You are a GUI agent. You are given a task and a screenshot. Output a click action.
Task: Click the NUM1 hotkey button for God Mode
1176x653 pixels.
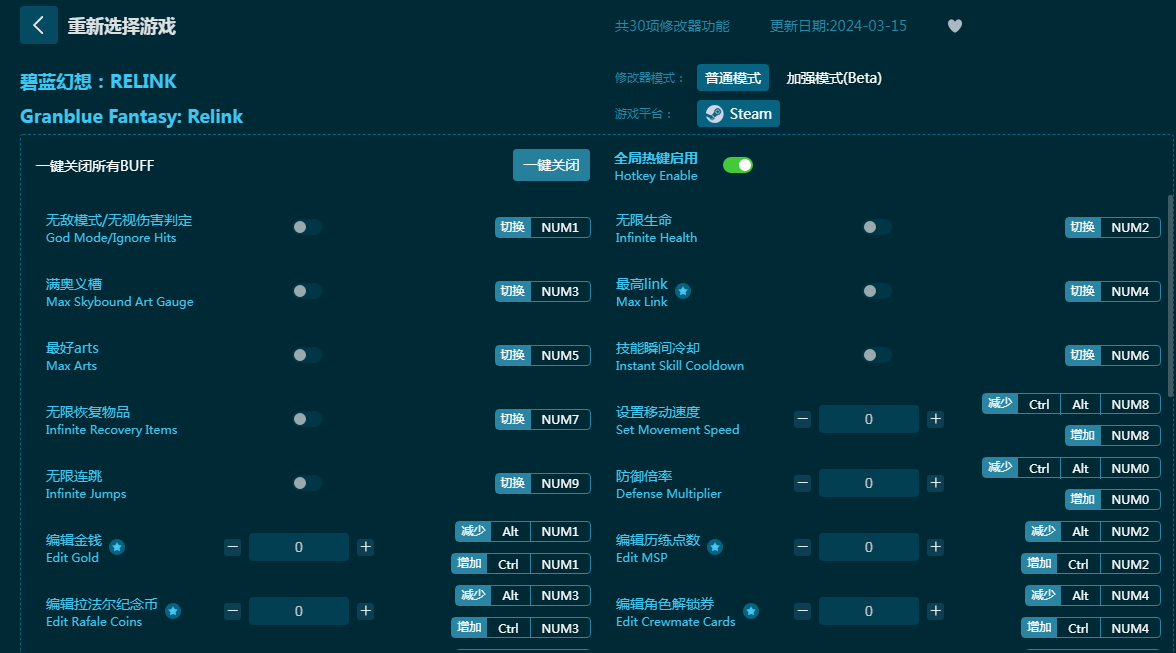pyautogui.click(x=543, y=227)
